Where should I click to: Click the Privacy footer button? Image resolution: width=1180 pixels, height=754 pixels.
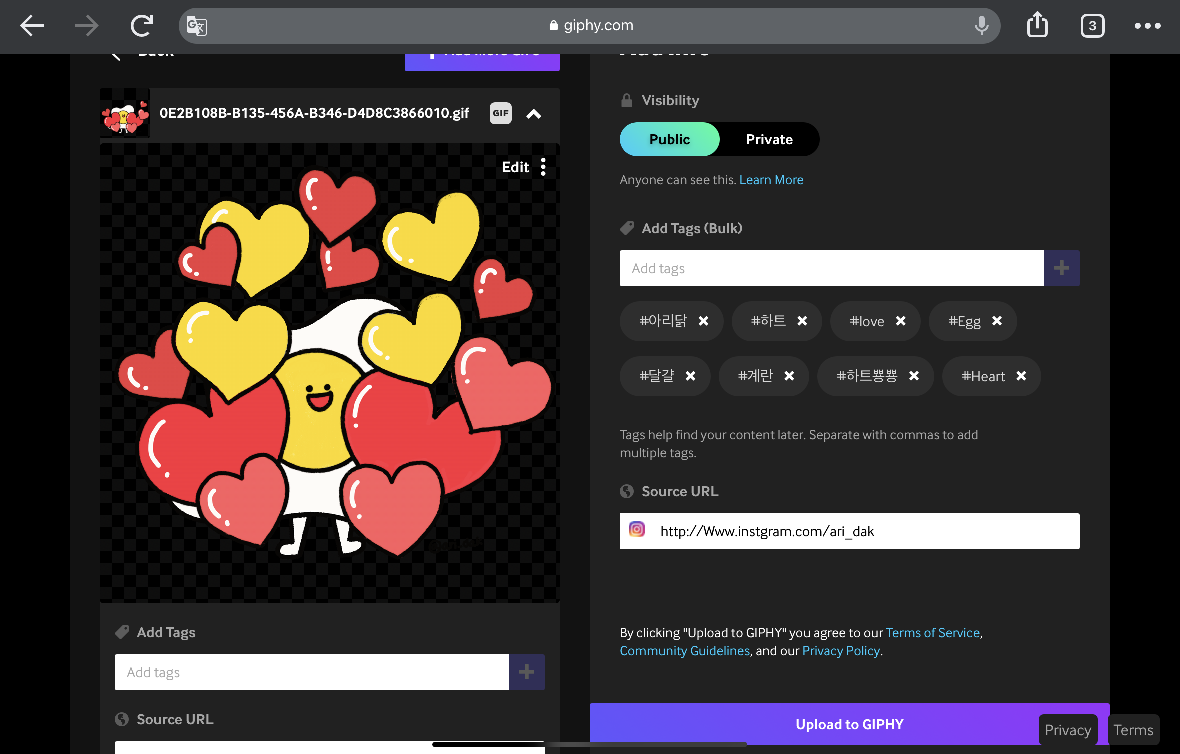pyautogui.click(x=1067, y=730)
